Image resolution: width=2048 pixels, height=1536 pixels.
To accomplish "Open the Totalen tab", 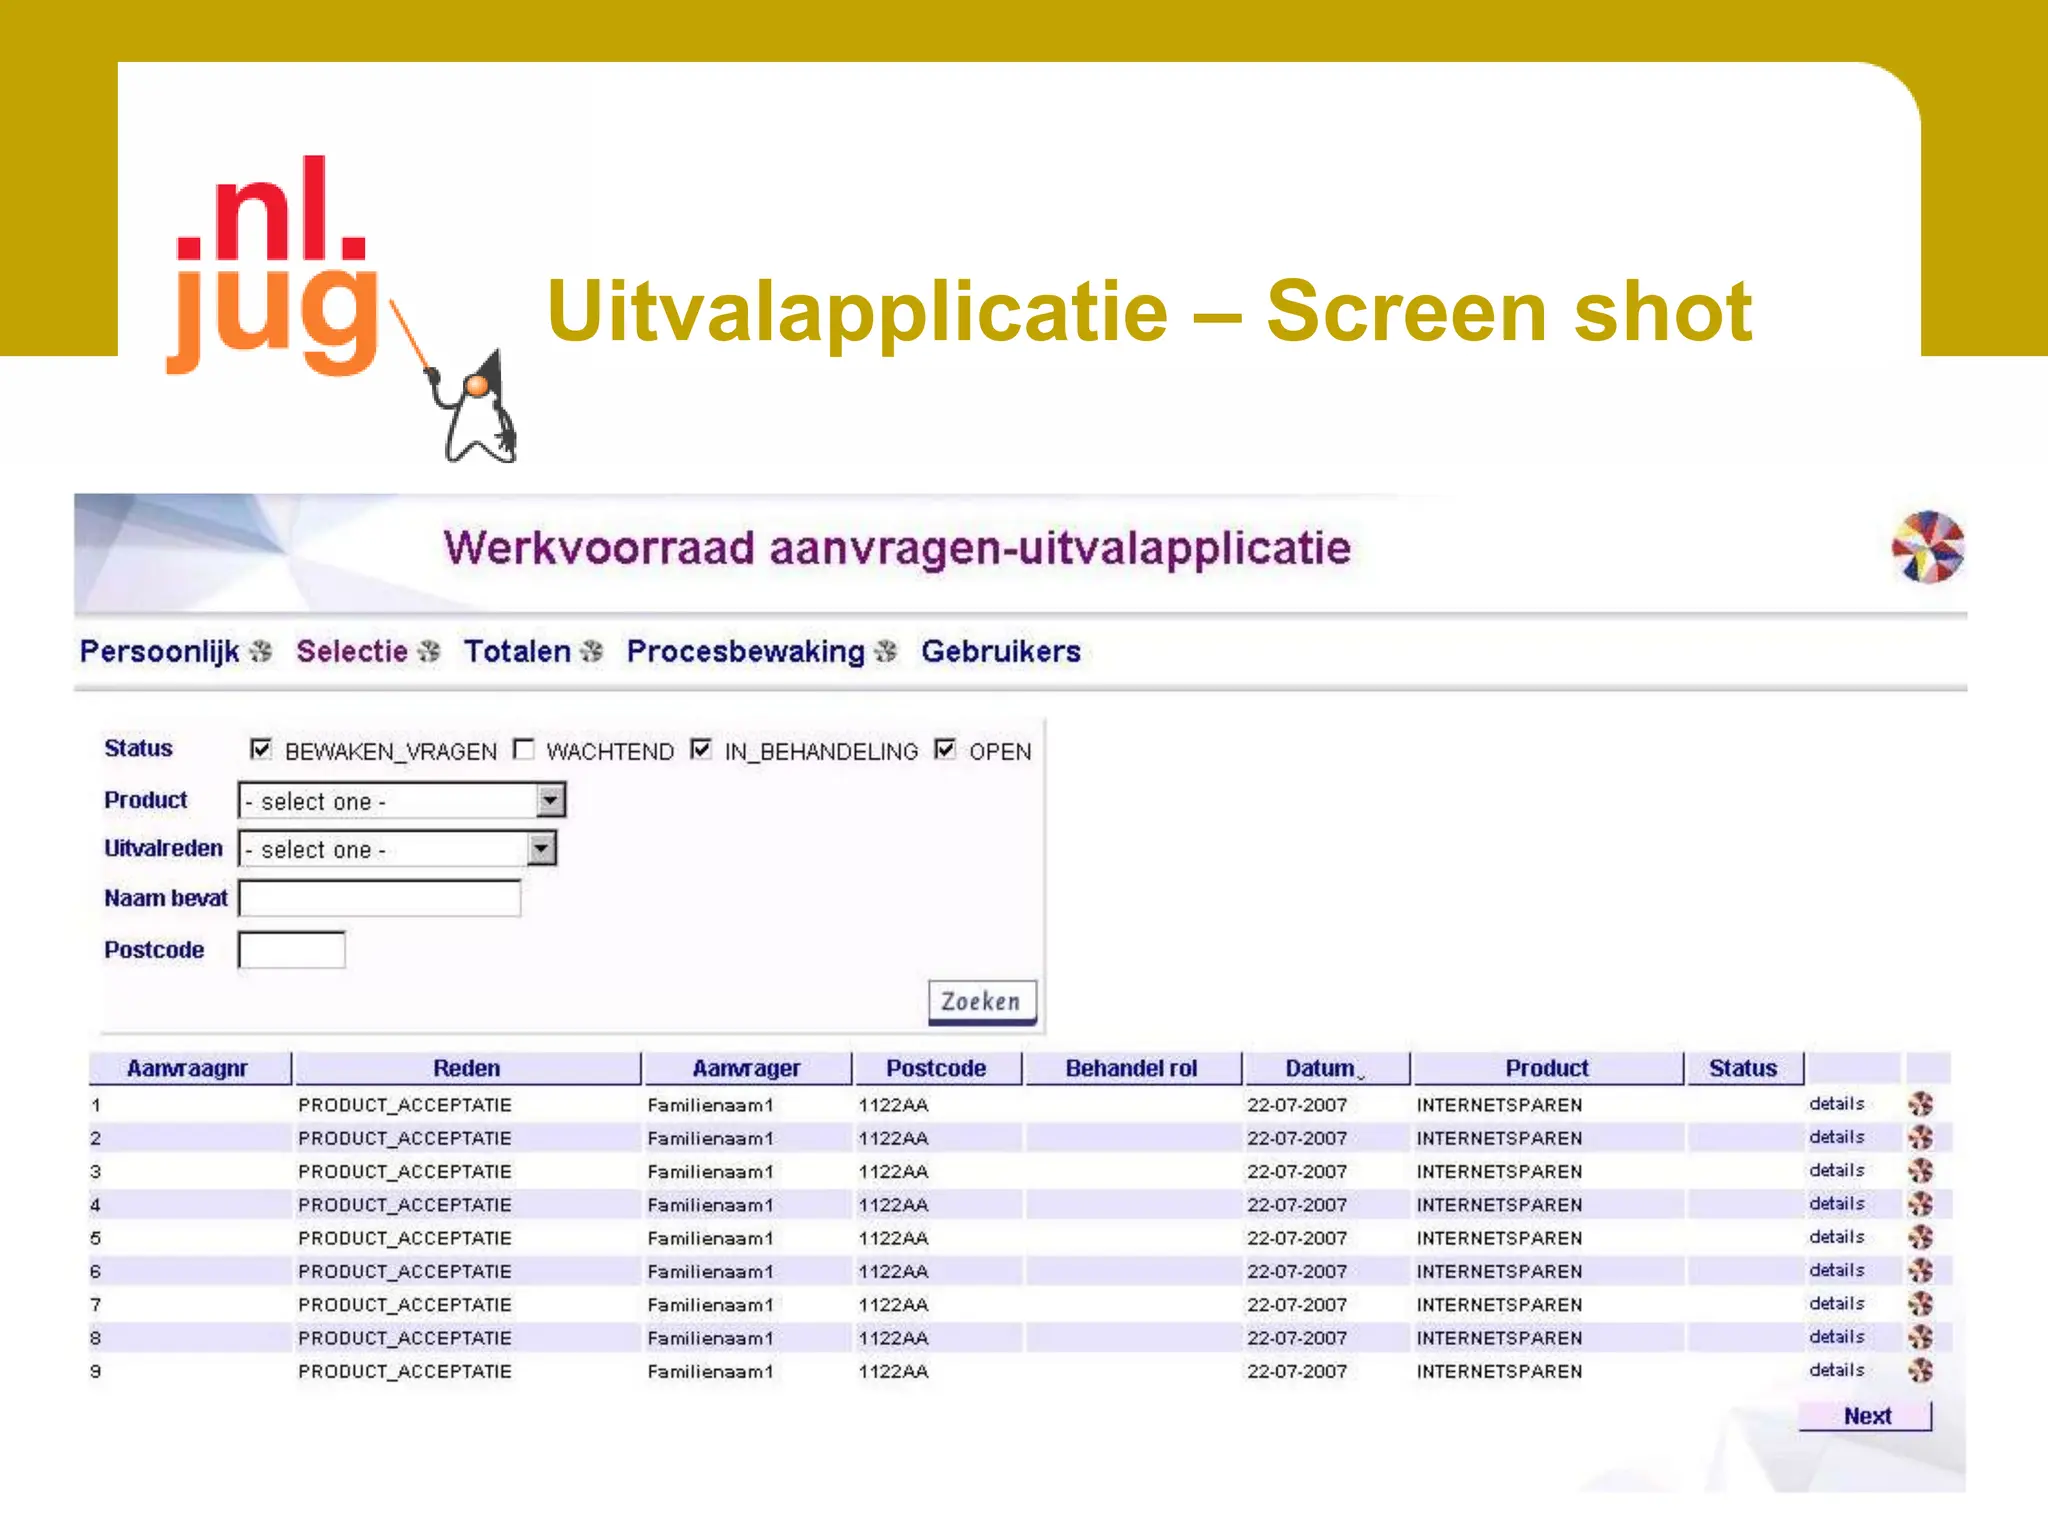I will pos(517,652).
